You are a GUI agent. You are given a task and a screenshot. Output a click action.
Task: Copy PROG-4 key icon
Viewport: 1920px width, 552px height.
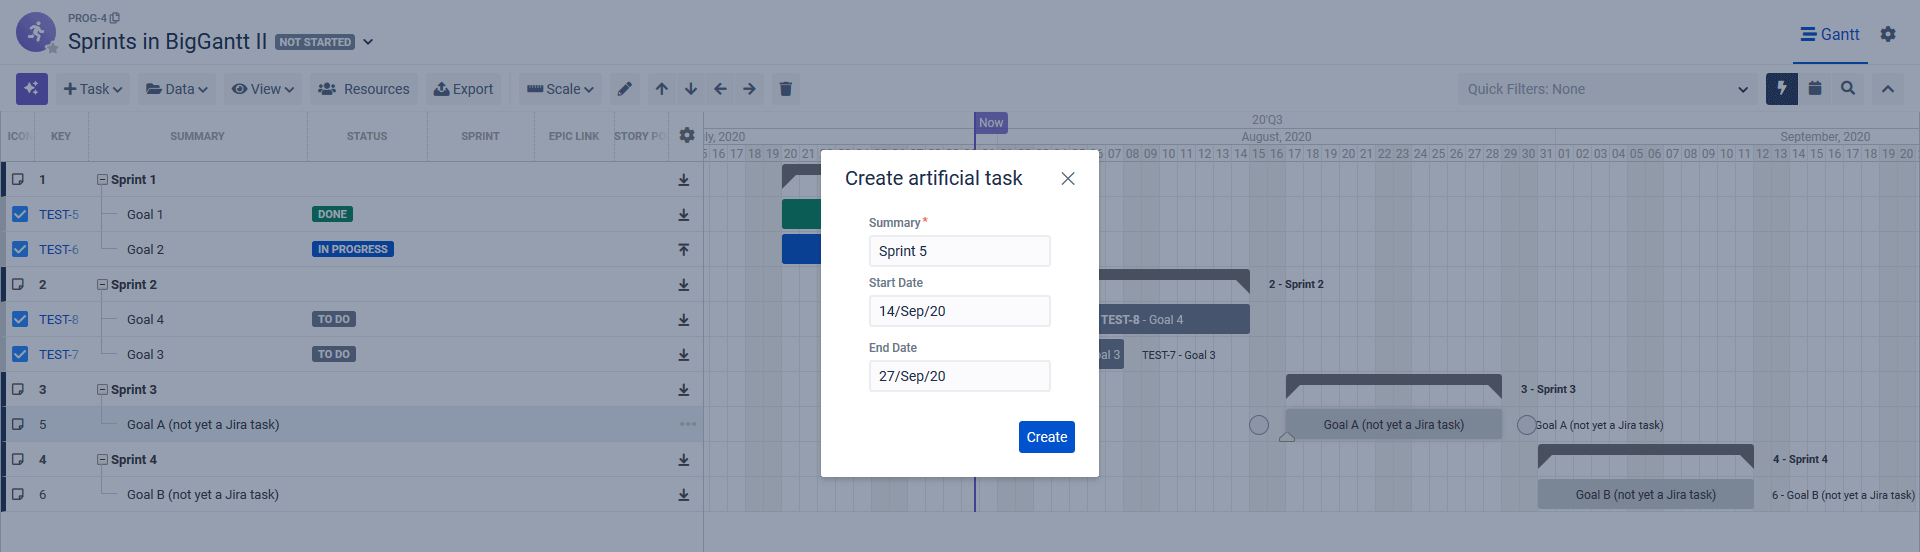(115, 18)
